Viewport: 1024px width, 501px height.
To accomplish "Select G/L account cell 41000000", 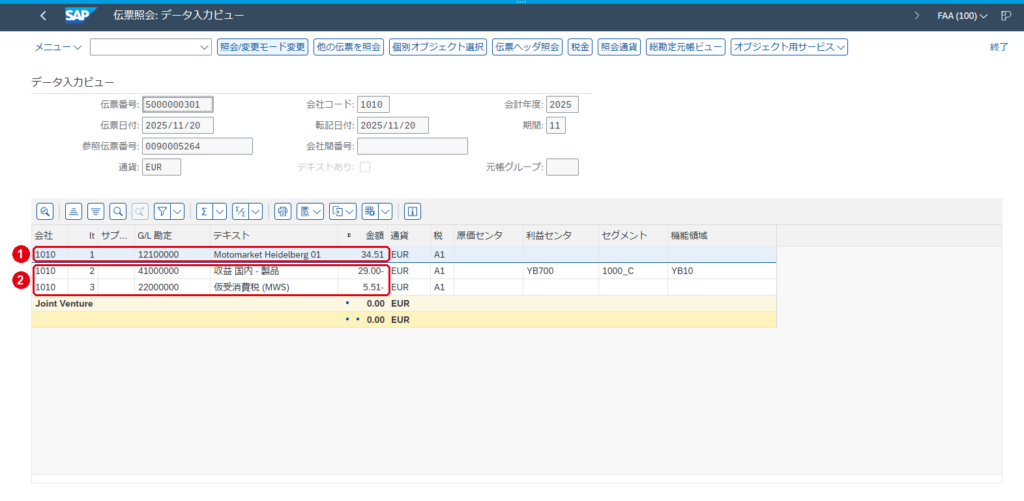I will [x=171, y=270].
